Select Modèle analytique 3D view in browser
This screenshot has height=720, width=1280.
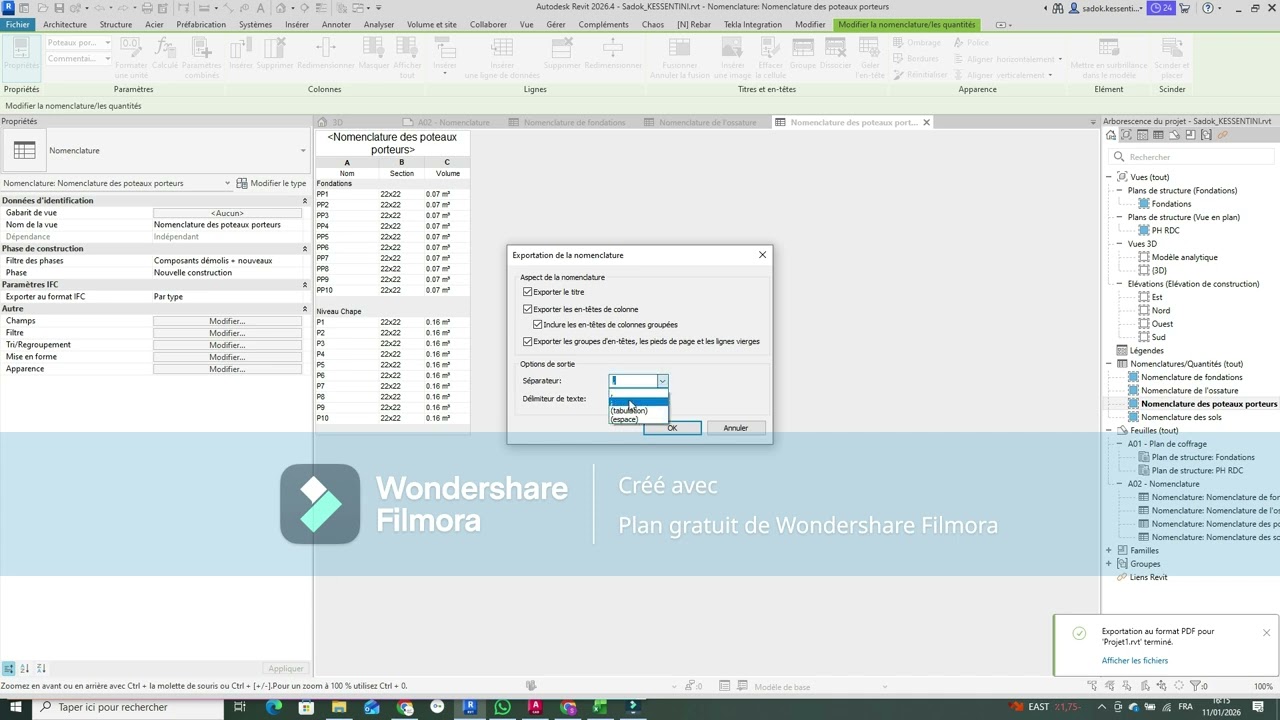click(1184, 257)
